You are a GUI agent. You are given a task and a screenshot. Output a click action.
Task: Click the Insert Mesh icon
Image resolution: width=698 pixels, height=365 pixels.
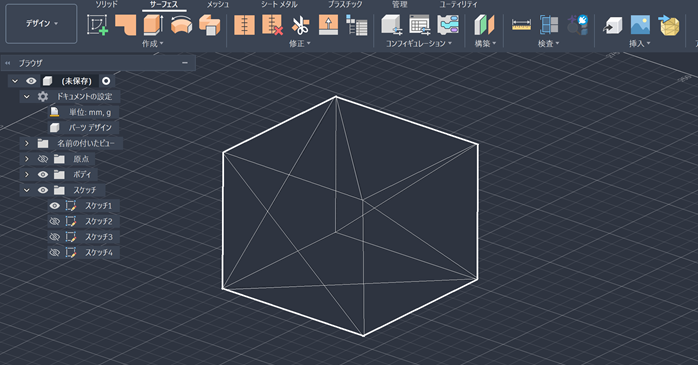click(x=669, y=24)
